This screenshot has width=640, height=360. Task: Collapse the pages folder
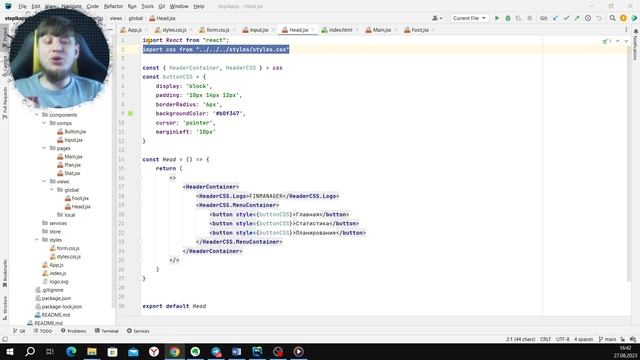44,148
